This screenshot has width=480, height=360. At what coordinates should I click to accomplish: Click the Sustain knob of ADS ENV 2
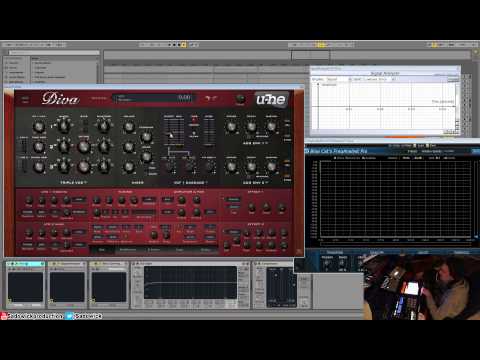pos(271,166)
